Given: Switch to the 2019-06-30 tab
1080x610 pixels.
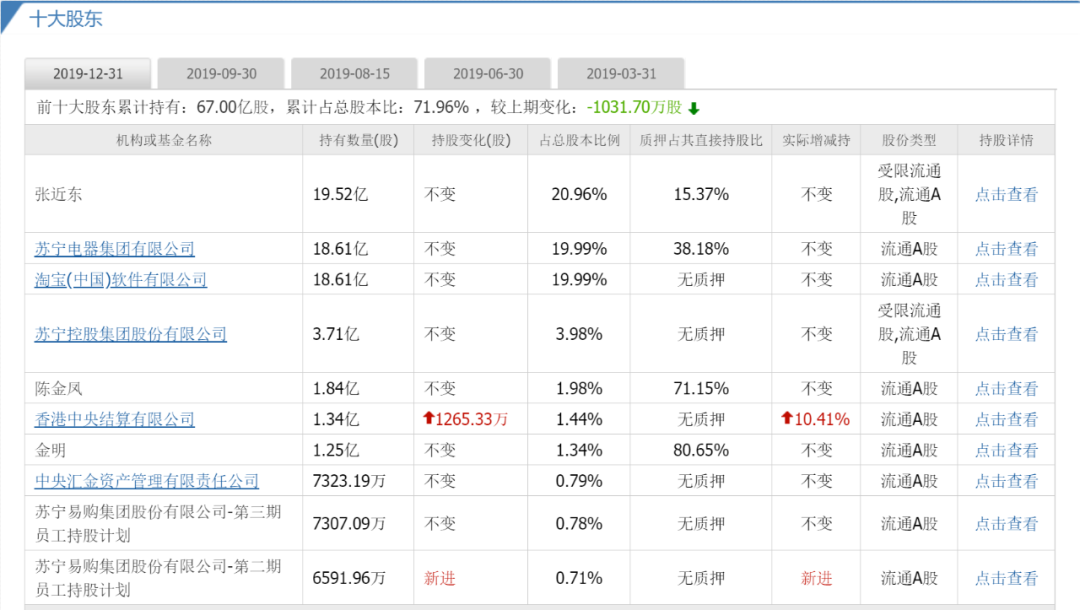Looking at the screenshot, I should [488, 74].
